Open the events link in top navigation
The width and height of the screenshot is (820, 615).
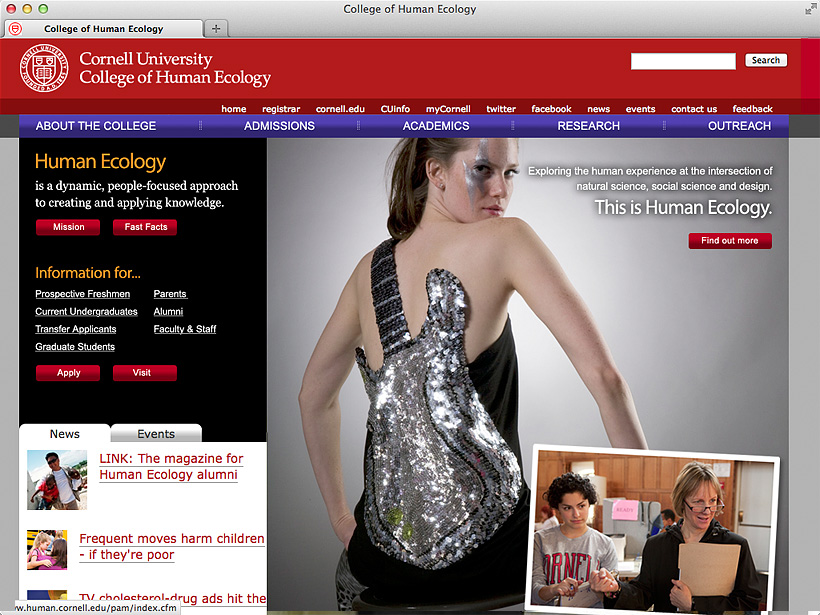(x=640, y=109)
